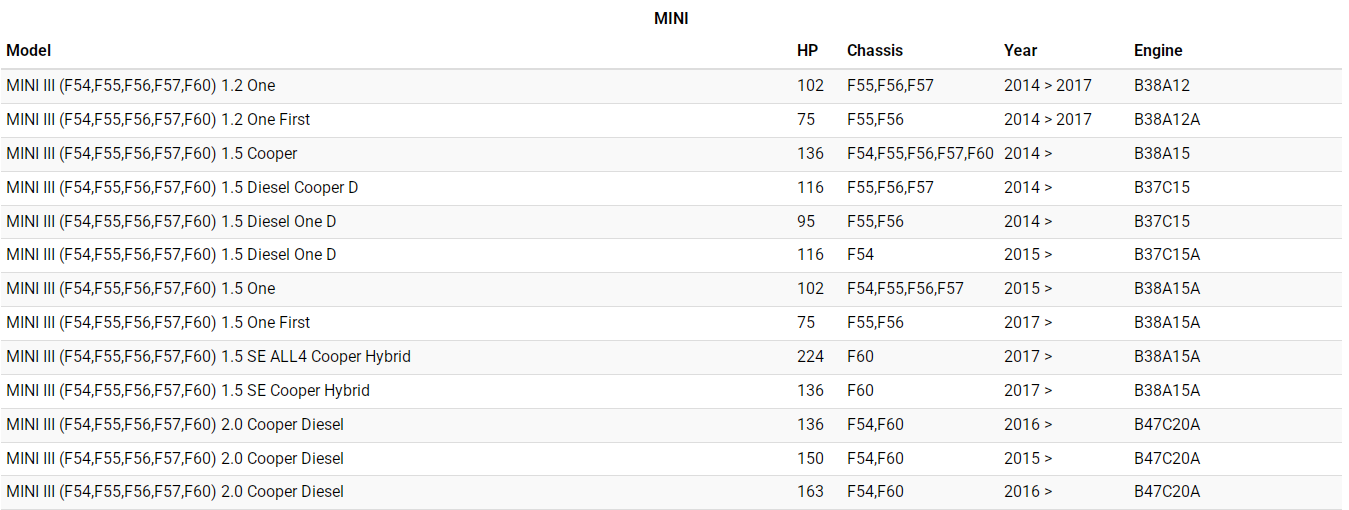
Task: Click the Model column header
Action: [28, 50]
